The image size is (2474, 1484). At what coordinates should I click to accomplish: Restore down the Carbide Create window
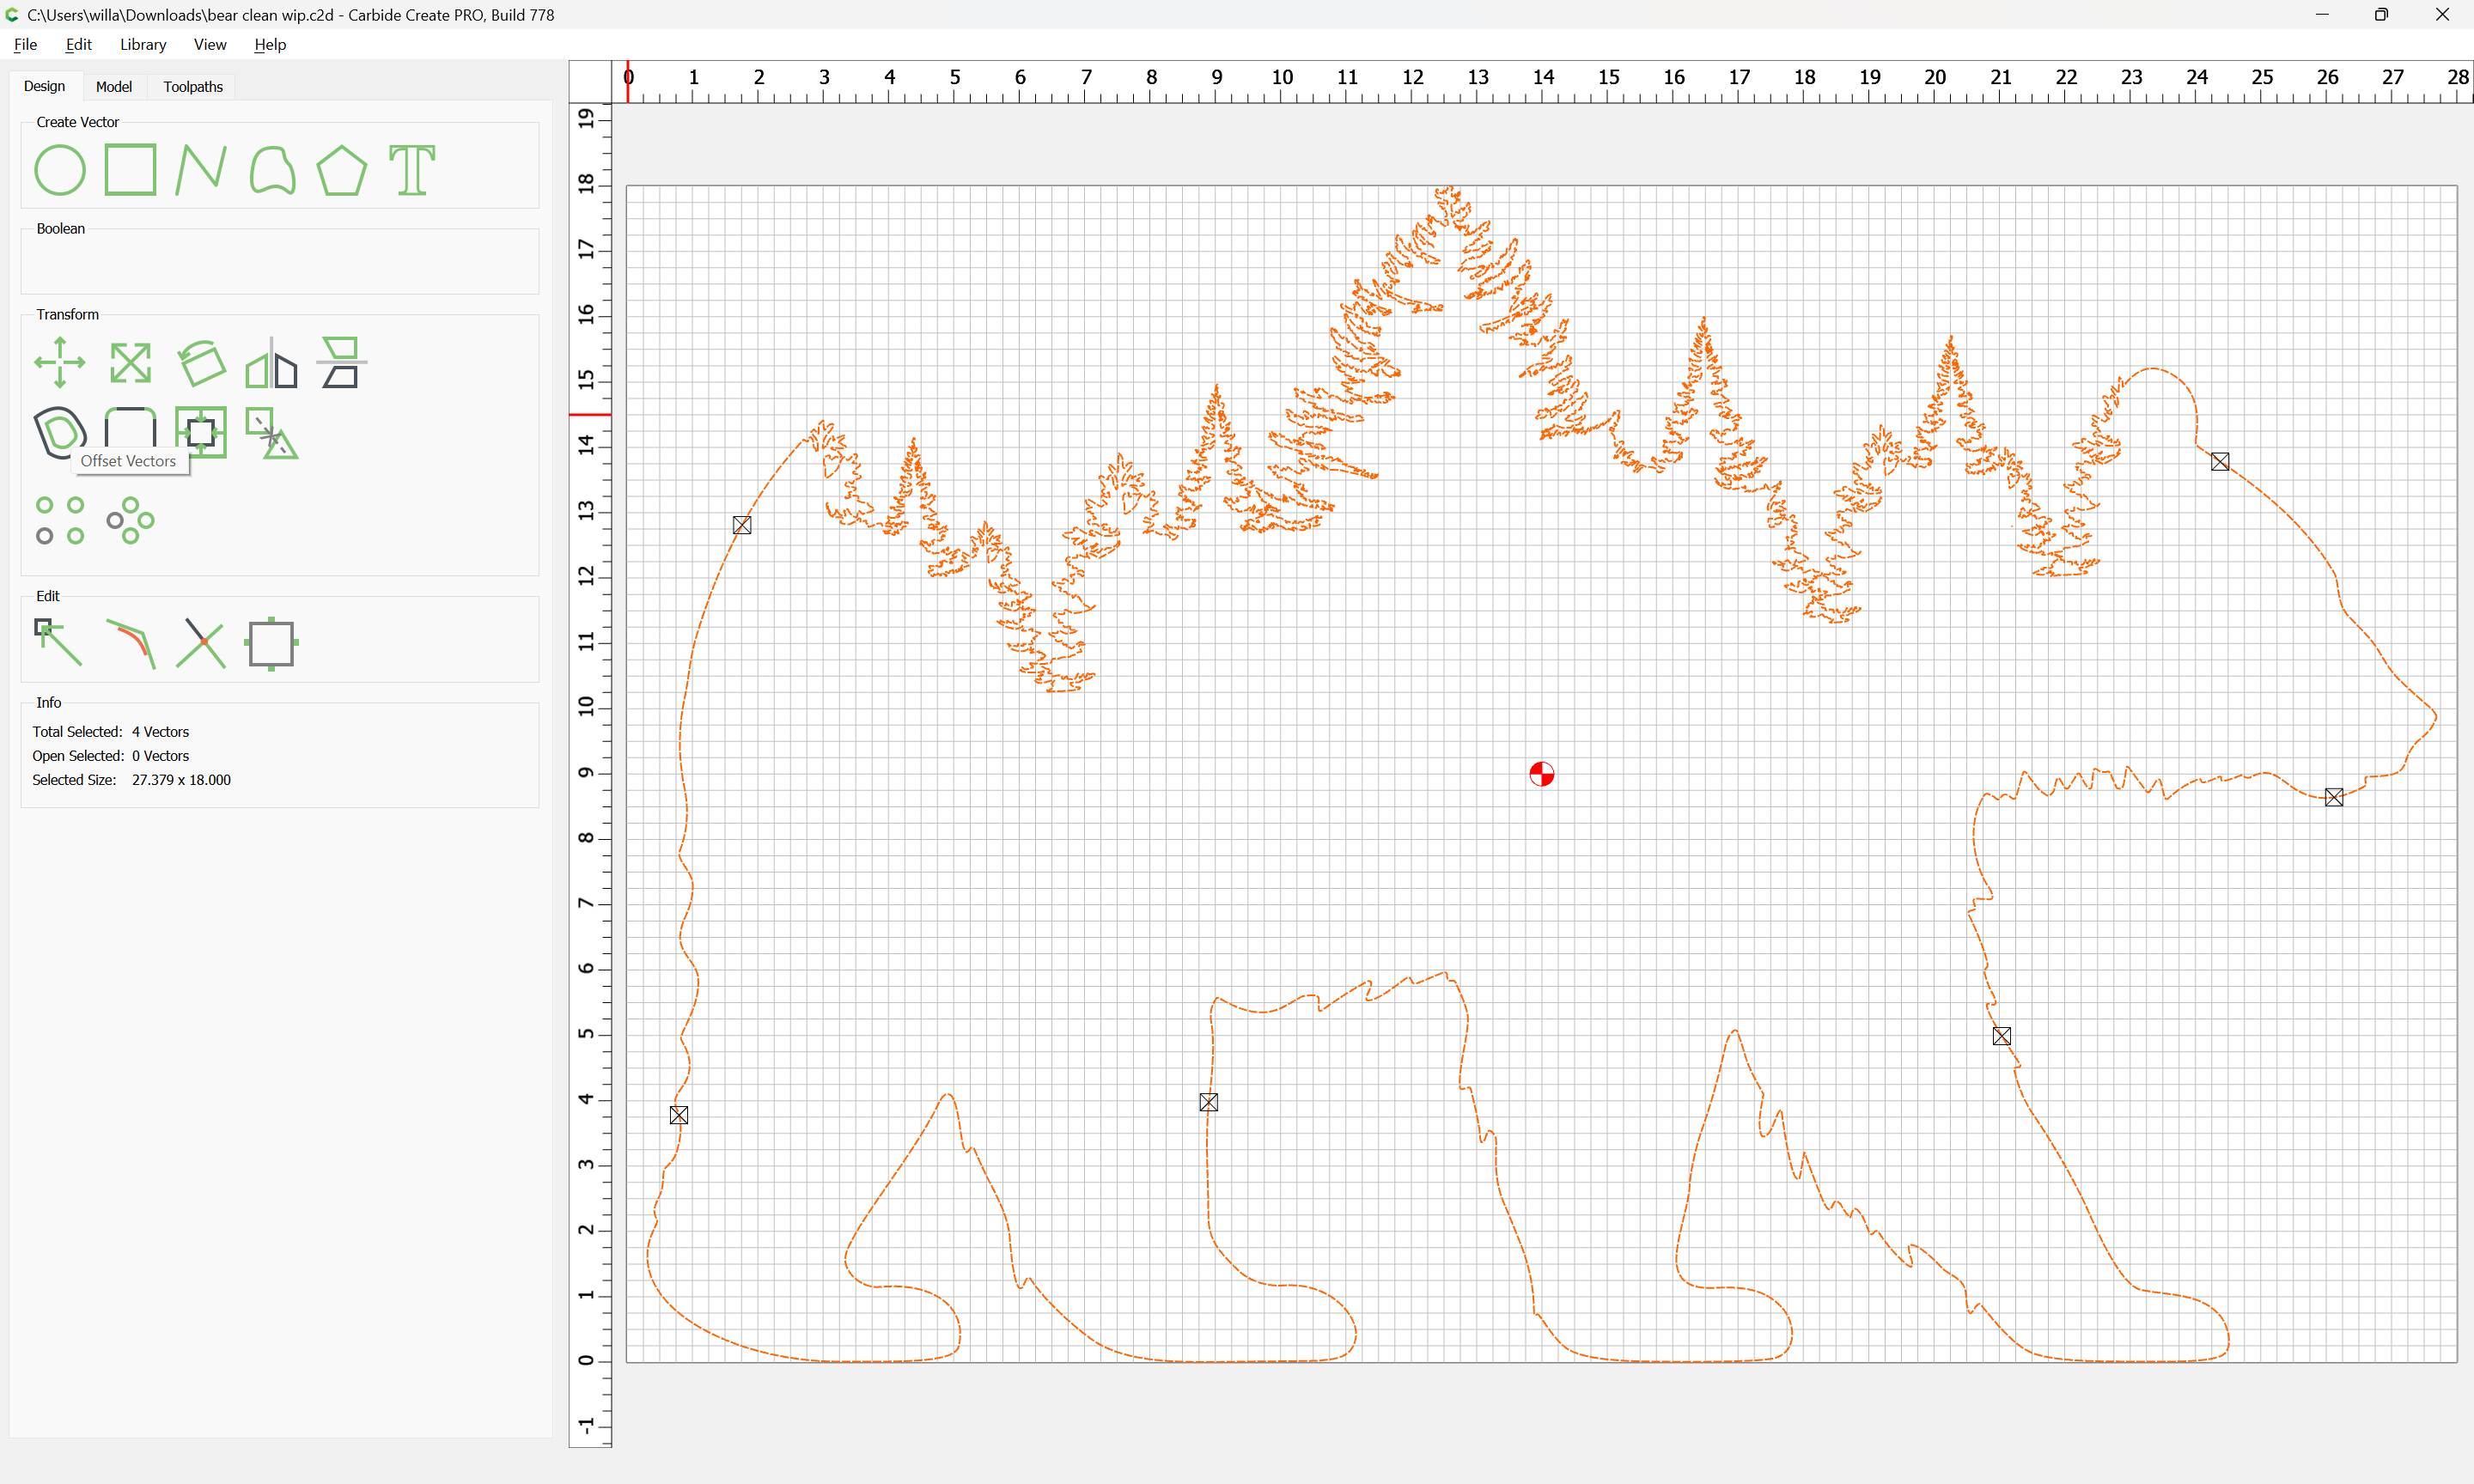[2381, 14]
